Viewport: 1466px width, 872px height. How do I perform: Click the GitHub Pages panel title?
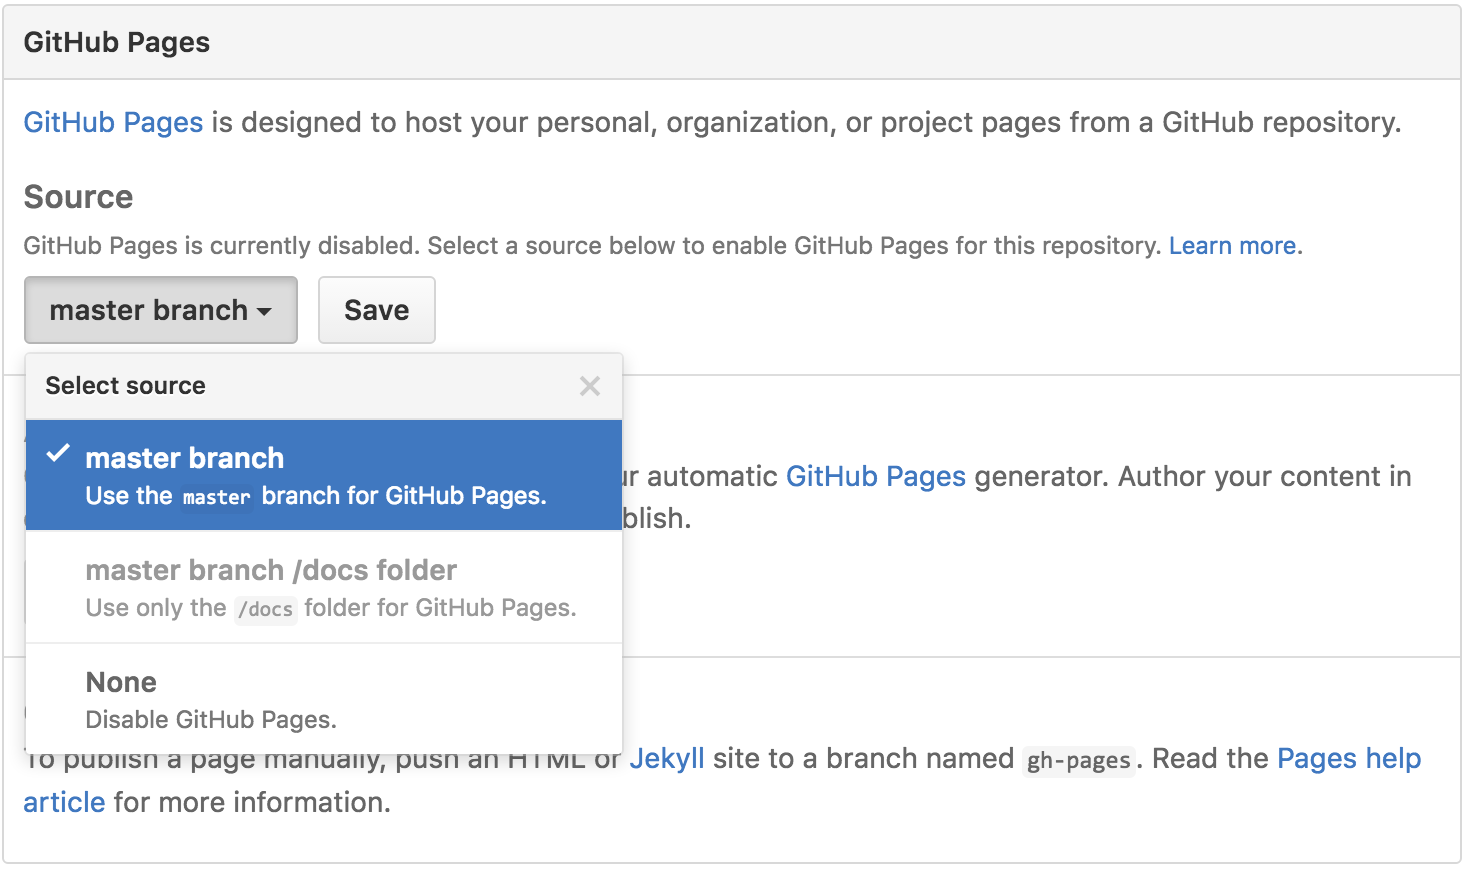pos(117,42)
